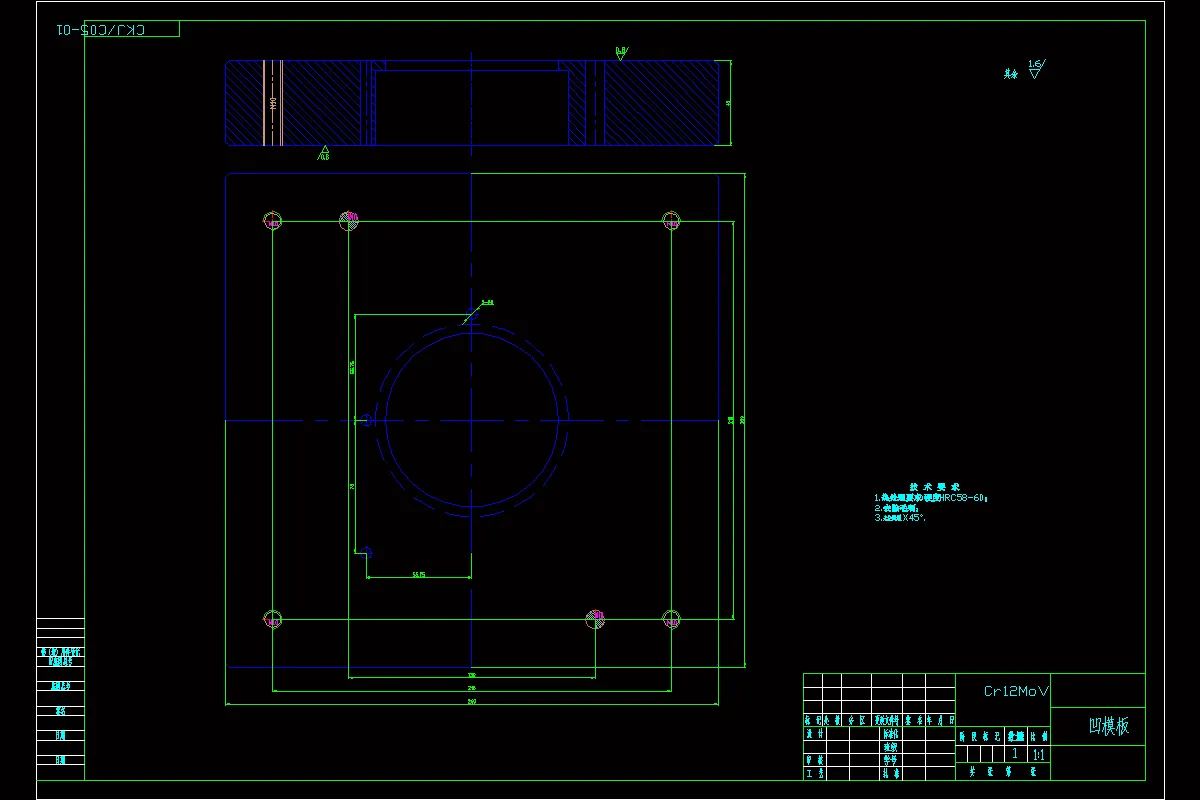The height and width of the screenshot is (800, 1200).
Task: Click the mirrored CKJ/C05-01 drawing number
Action: tap(101, 29)
